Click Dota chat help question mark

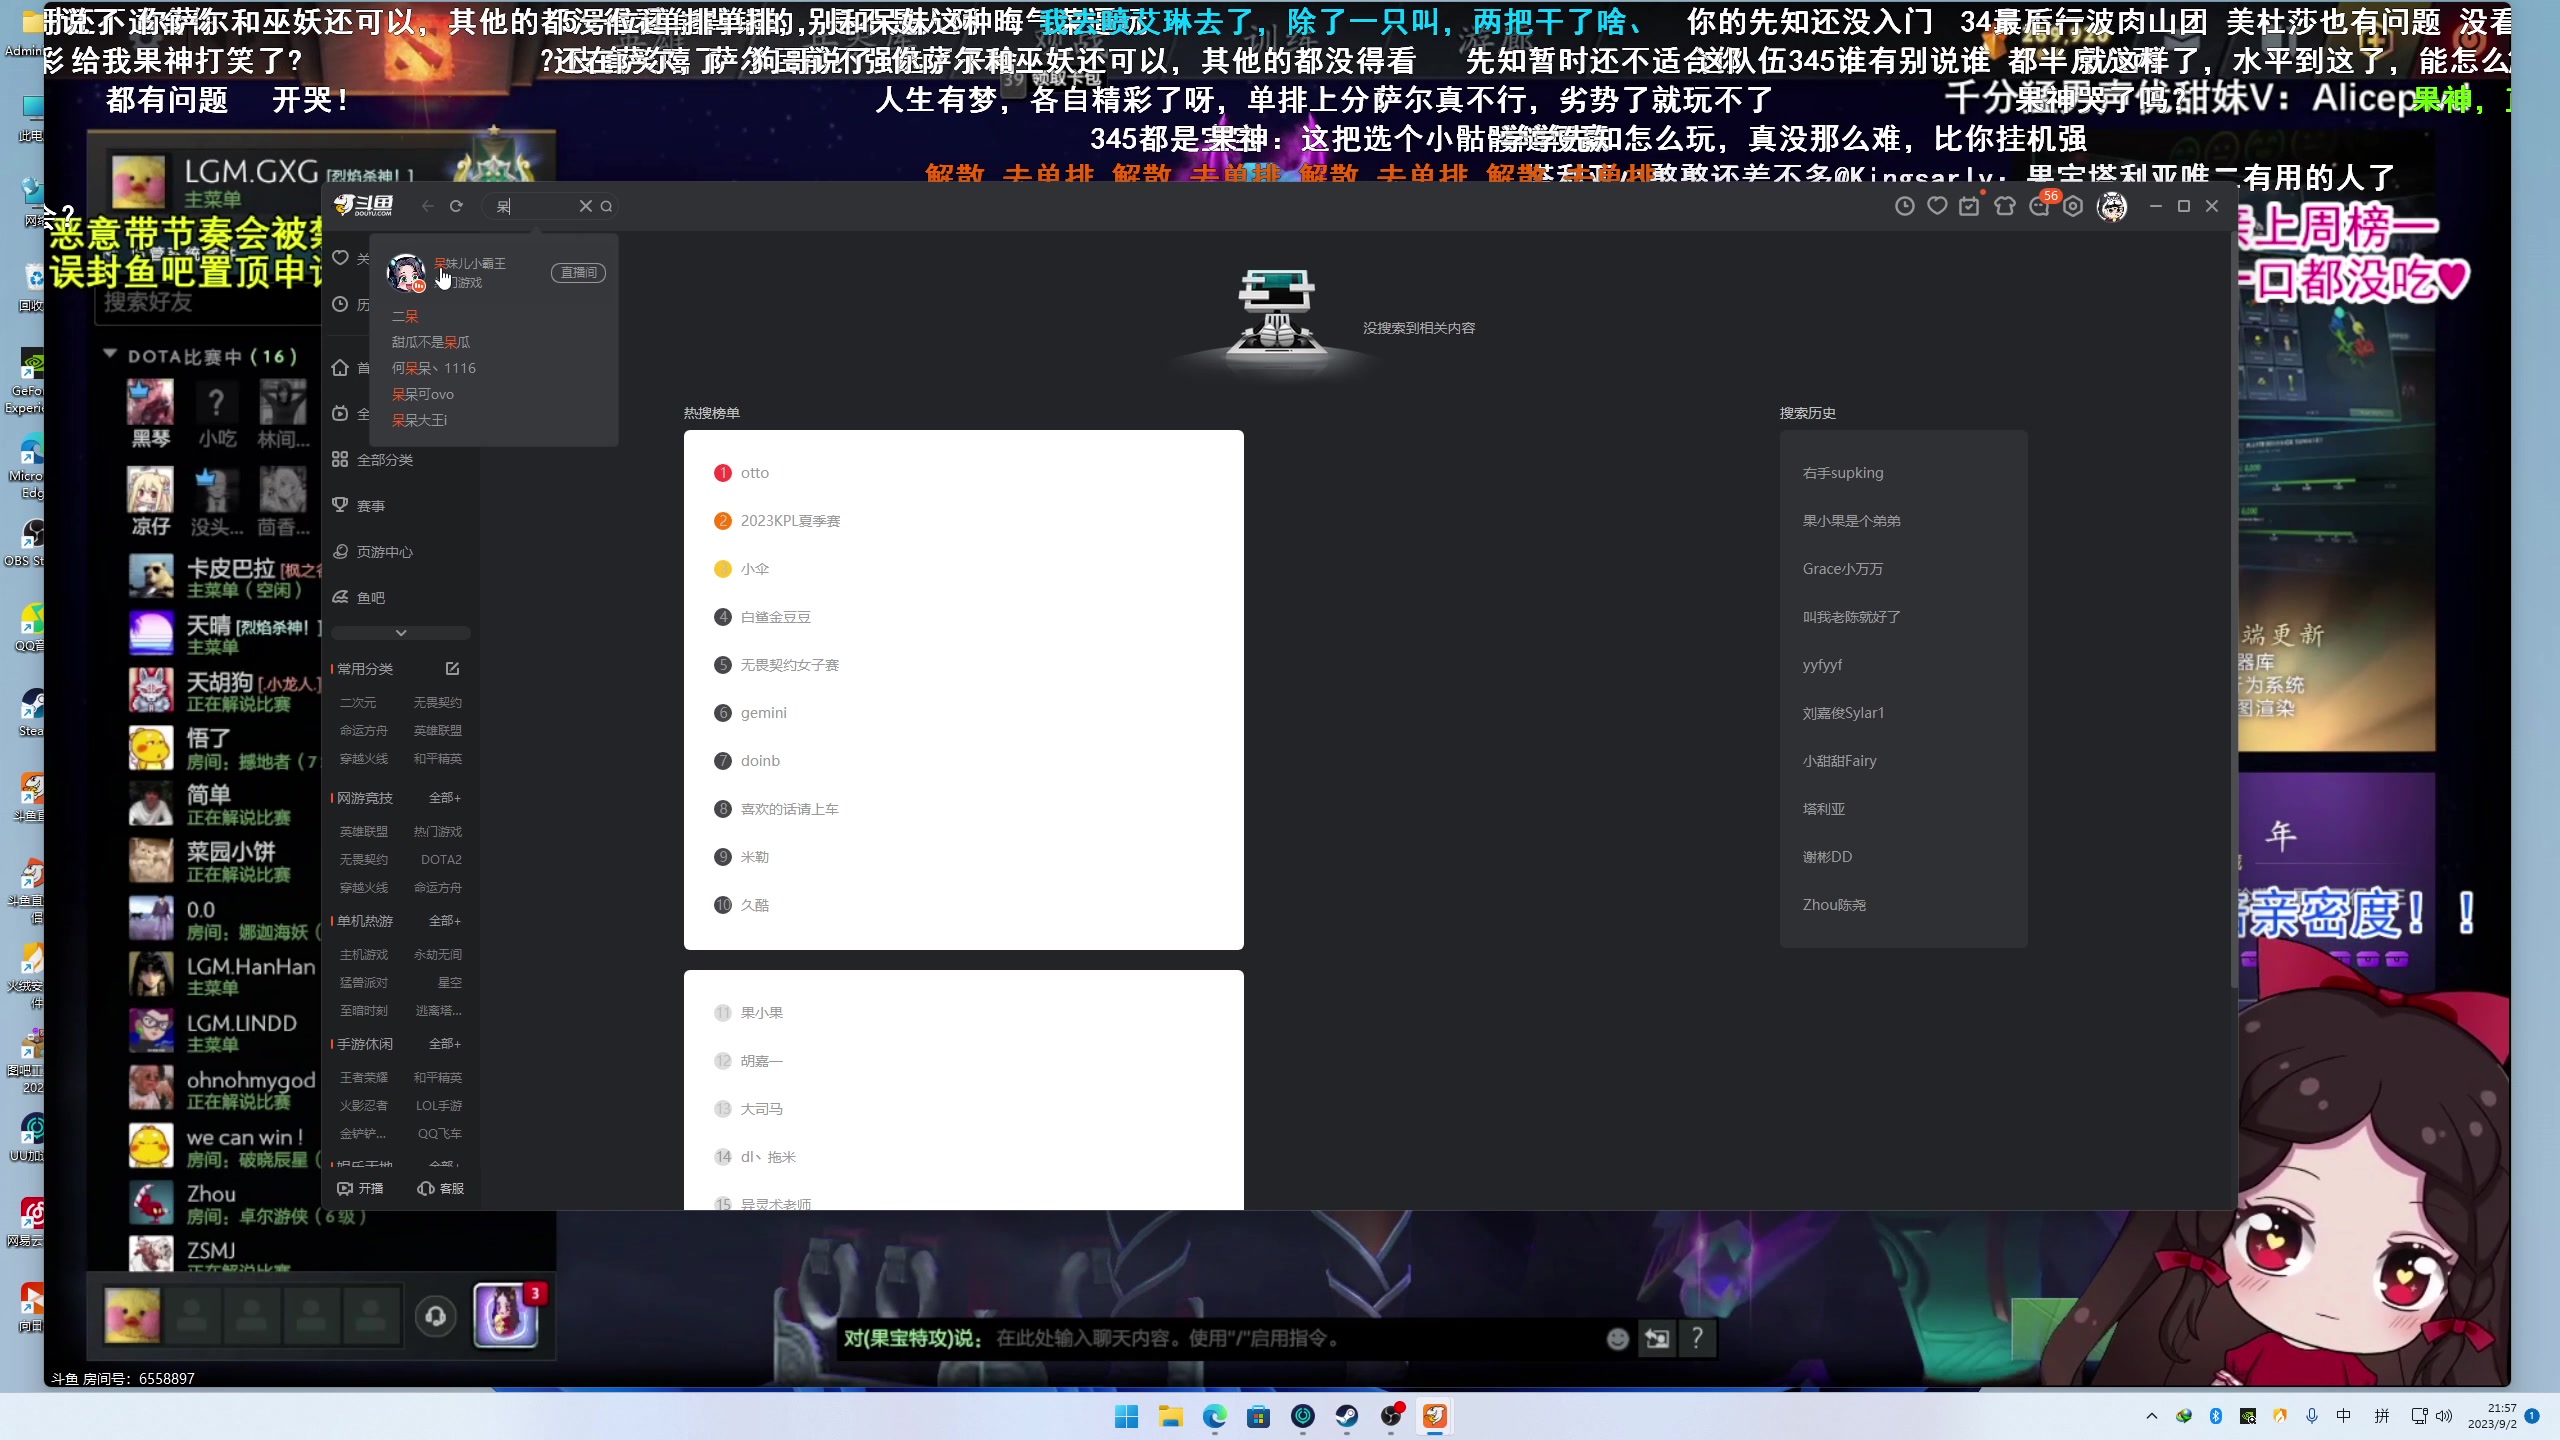1697,1338
